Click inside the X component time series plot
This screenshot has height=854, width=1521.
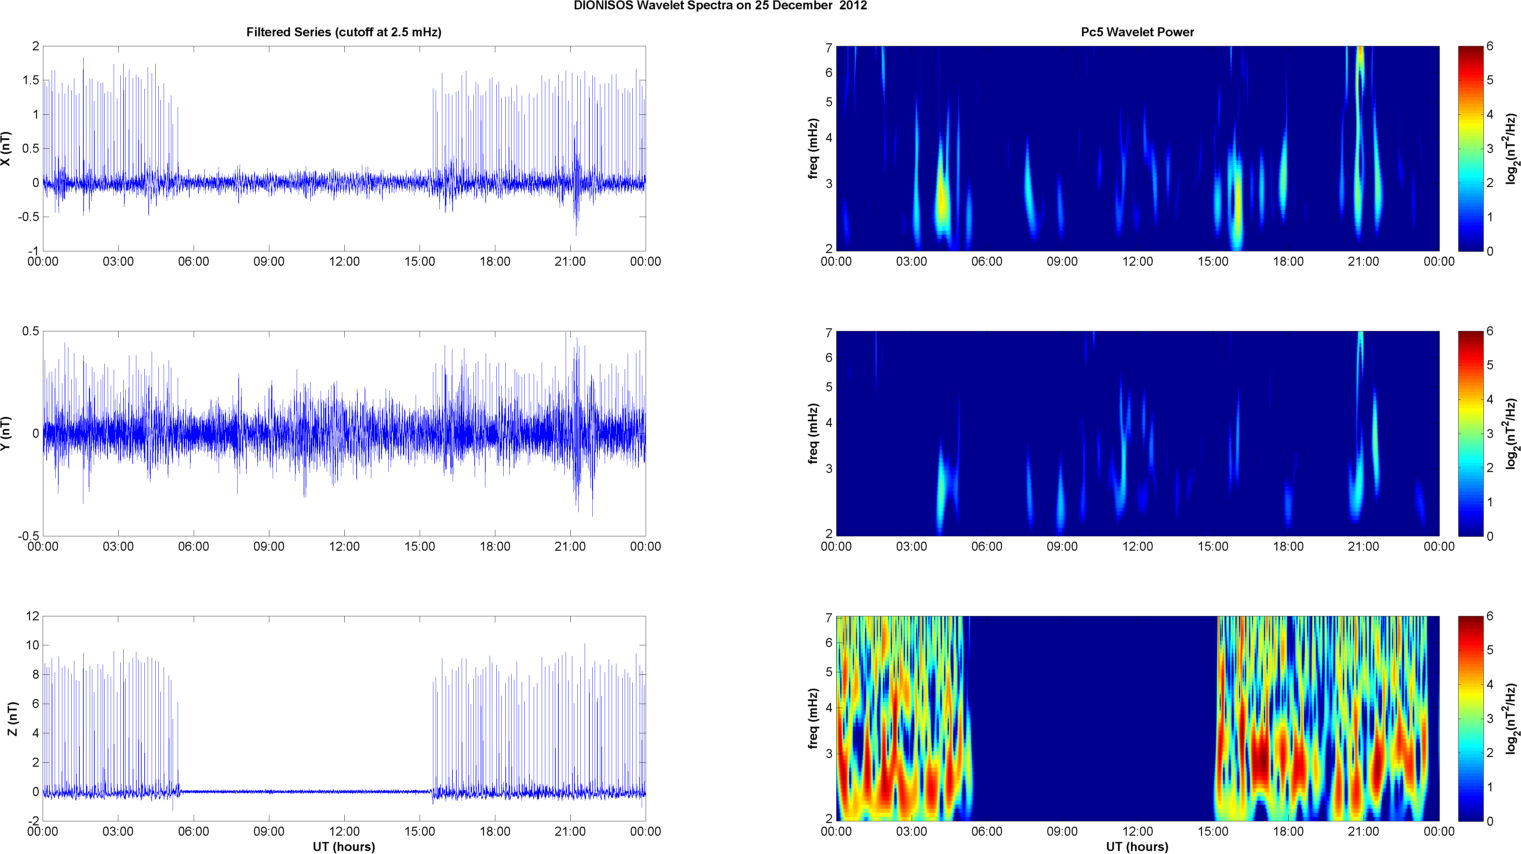pyautogui.click(x=344, y=148)
